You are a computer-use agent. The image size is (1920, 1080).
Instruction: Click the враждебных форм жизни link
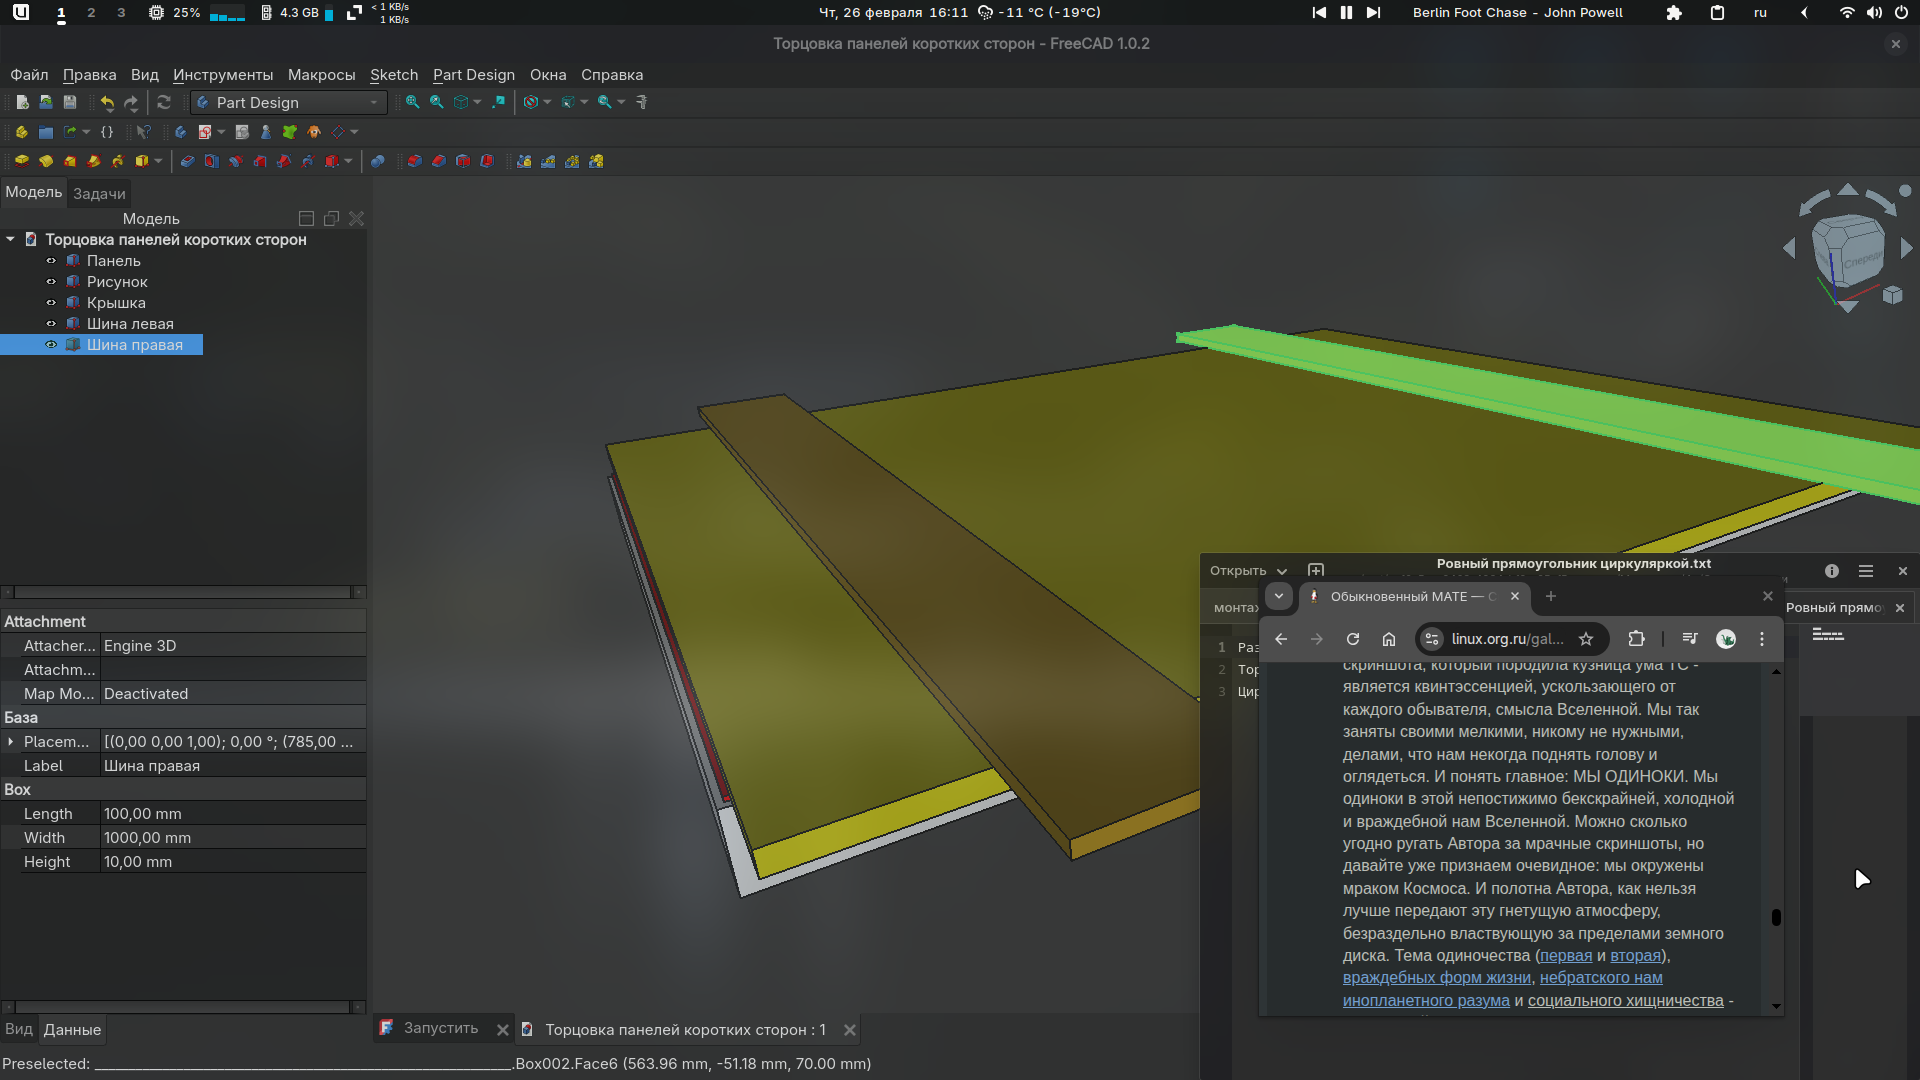(x=1436, y=978)
